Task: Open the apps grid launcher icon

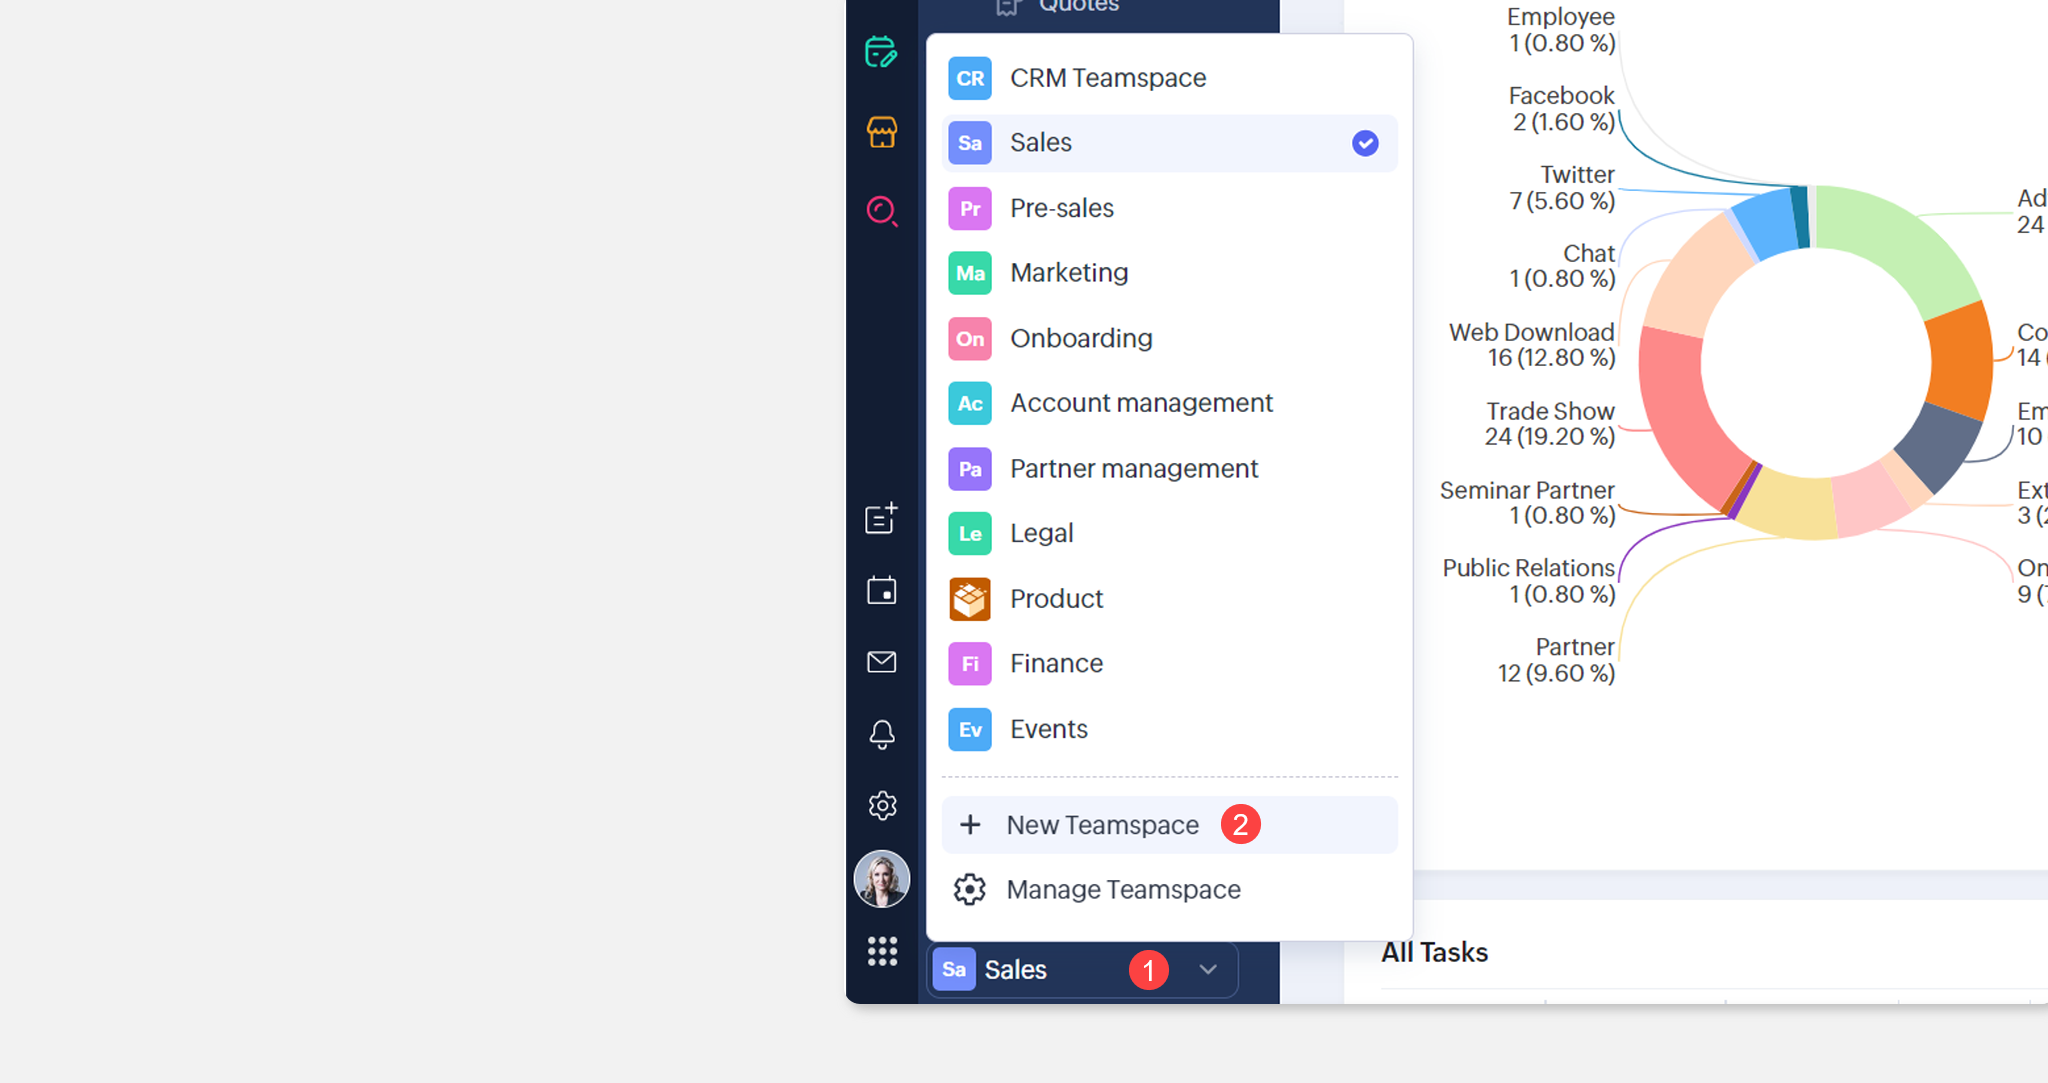Action: [x=881, y=951]
